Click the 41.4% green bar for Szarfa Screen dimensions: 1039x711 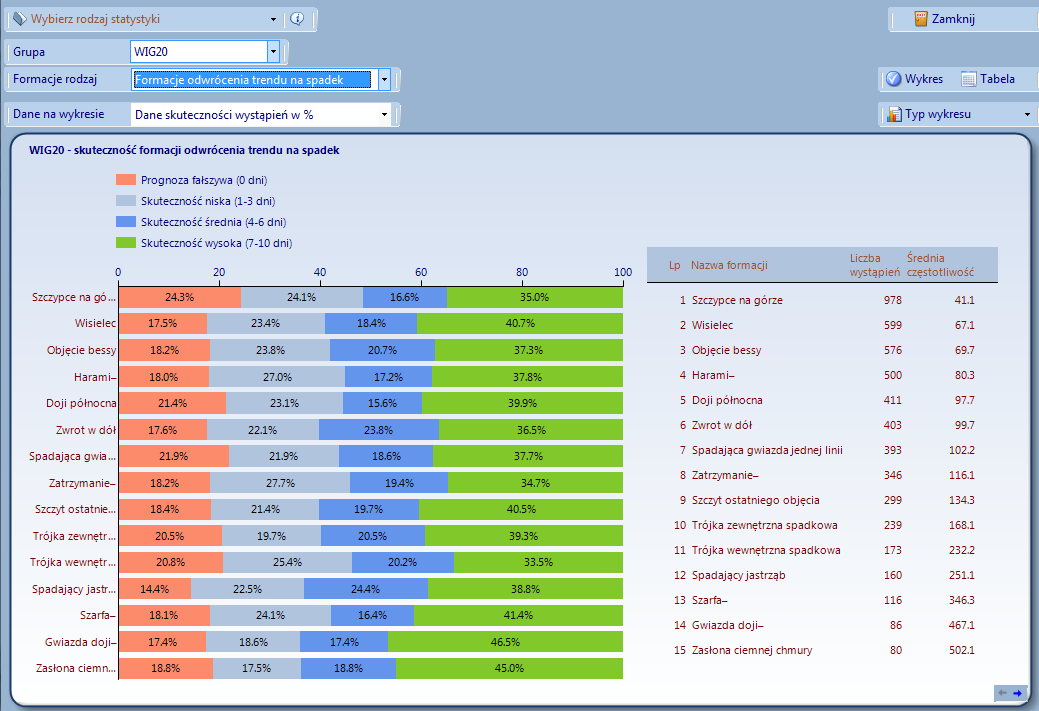pos(518,616)
